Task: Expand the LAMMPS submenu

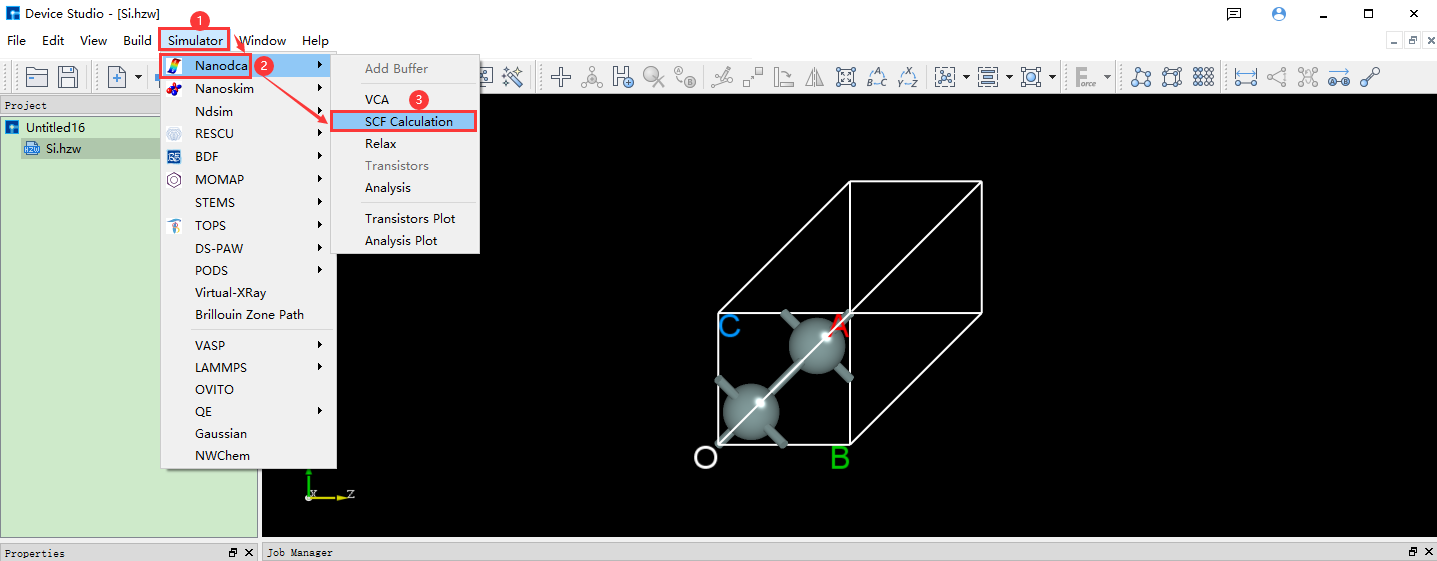Action: click(x=320, y=367)
